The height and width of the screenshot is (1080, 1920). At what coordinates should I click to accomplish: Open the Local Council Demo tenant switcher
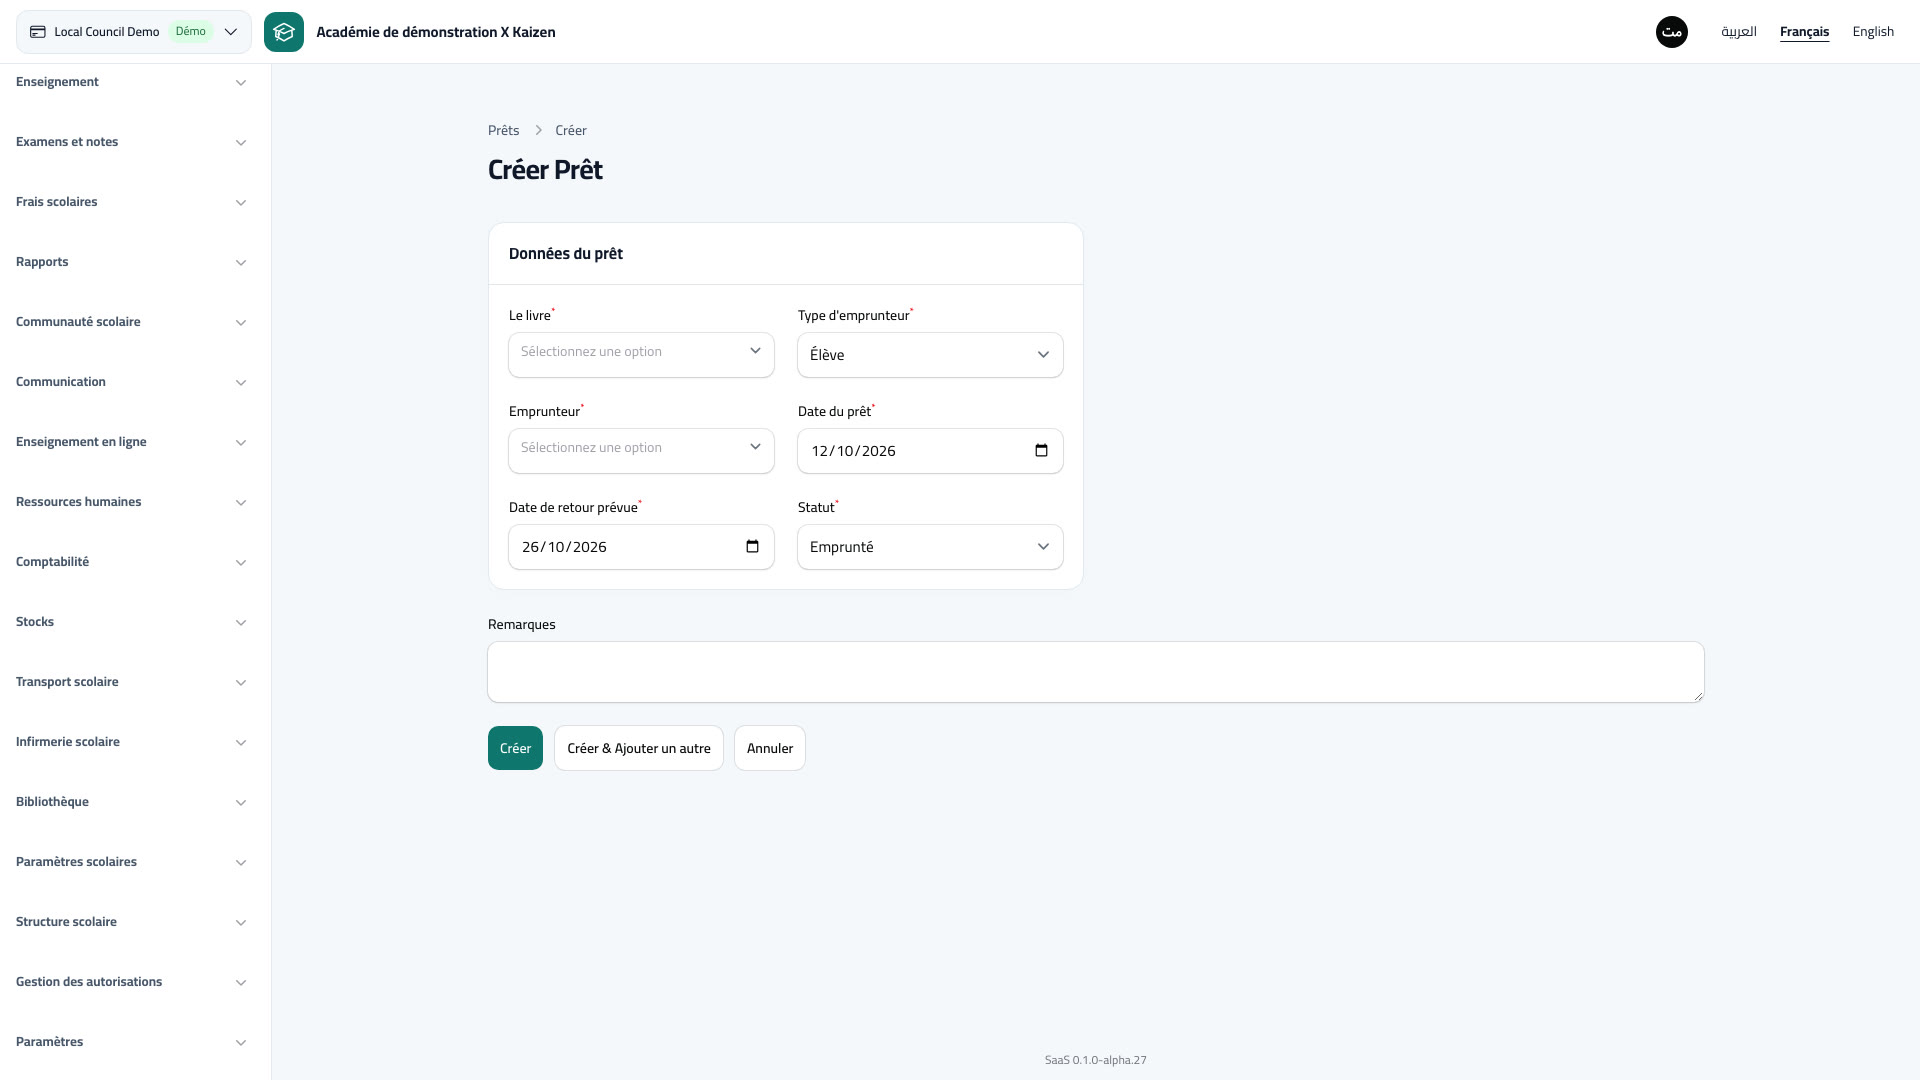coord(134,32)
